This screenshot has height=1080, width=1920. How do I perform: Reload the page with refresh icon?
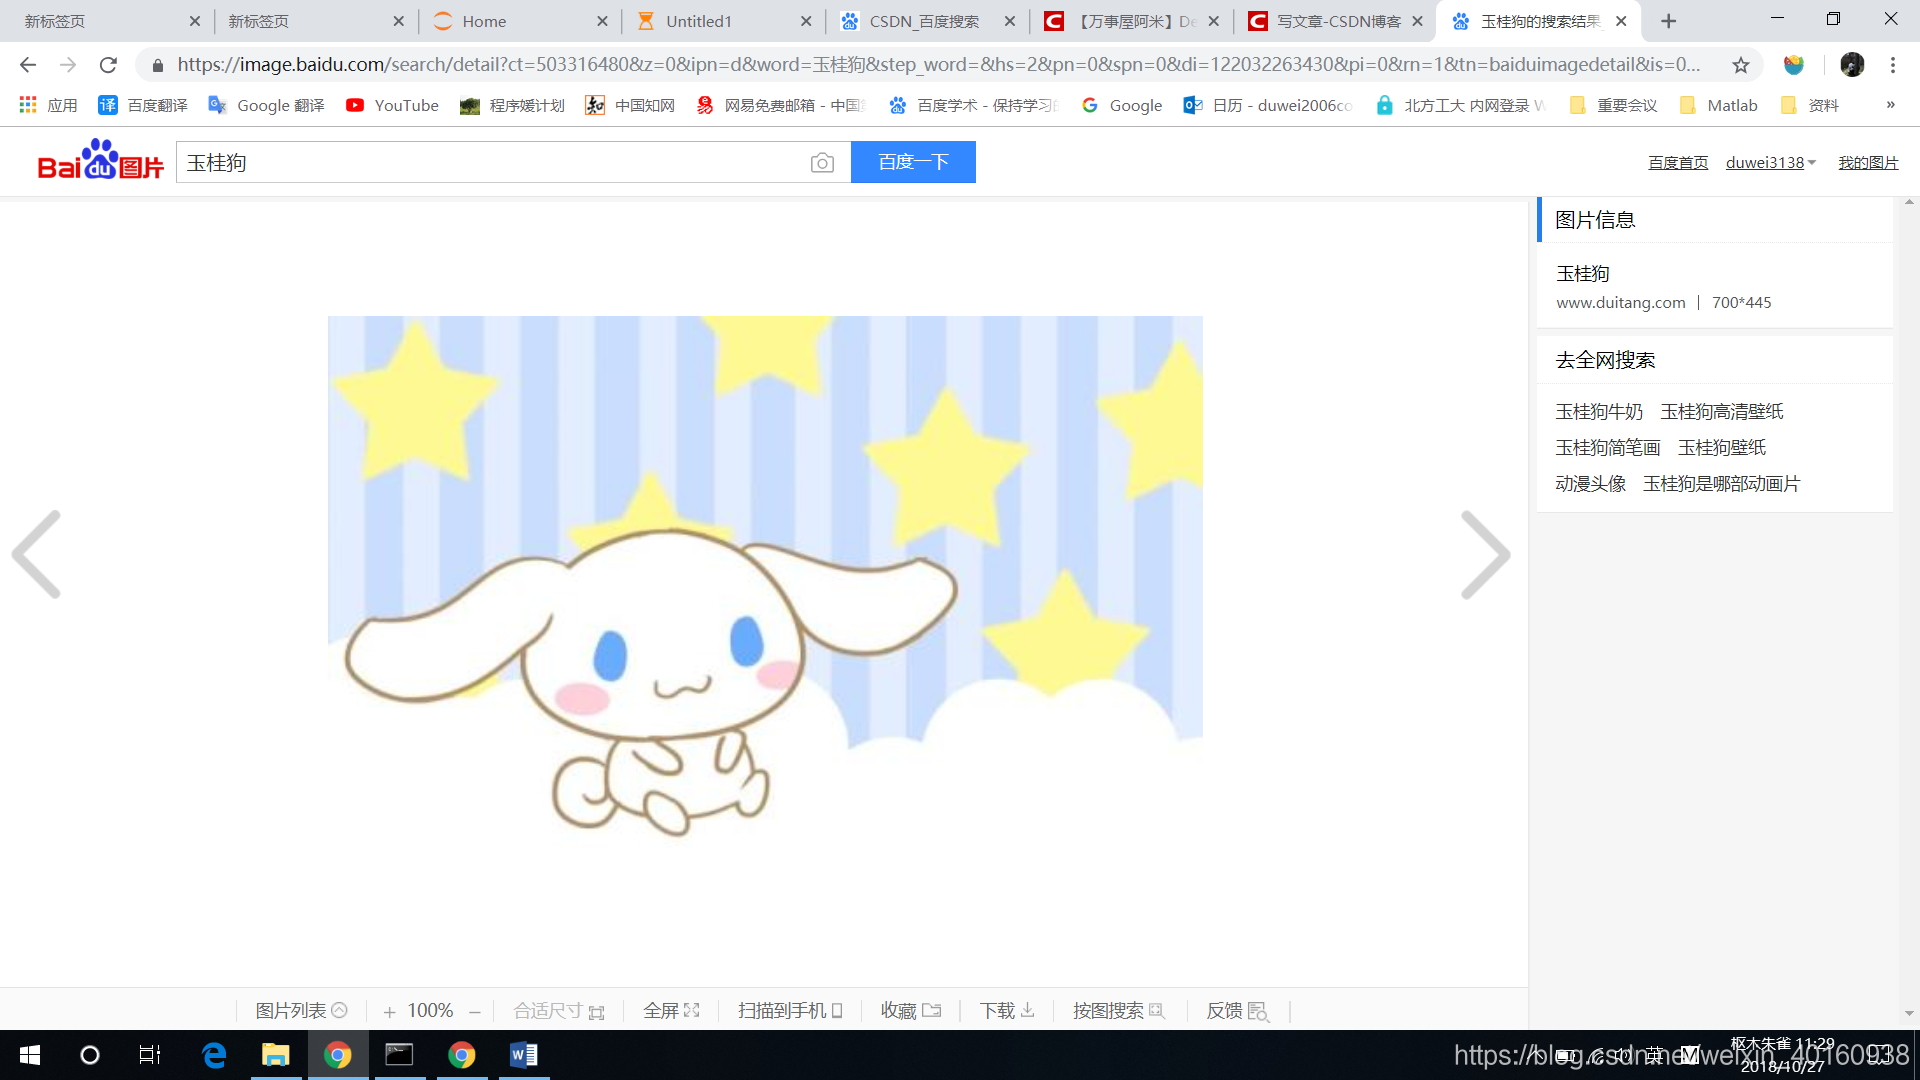pos(108,65)
